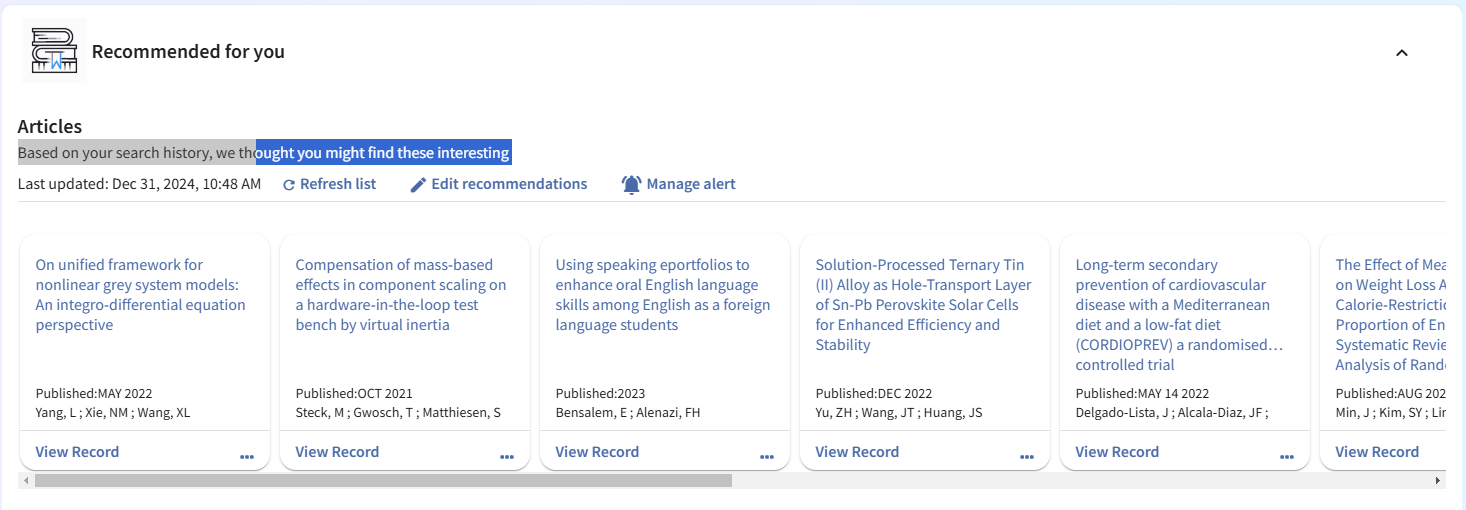Click the horizontal scrollbar thumb
This screenshot has width=1466, height=510.
click(x=383, y=481)
